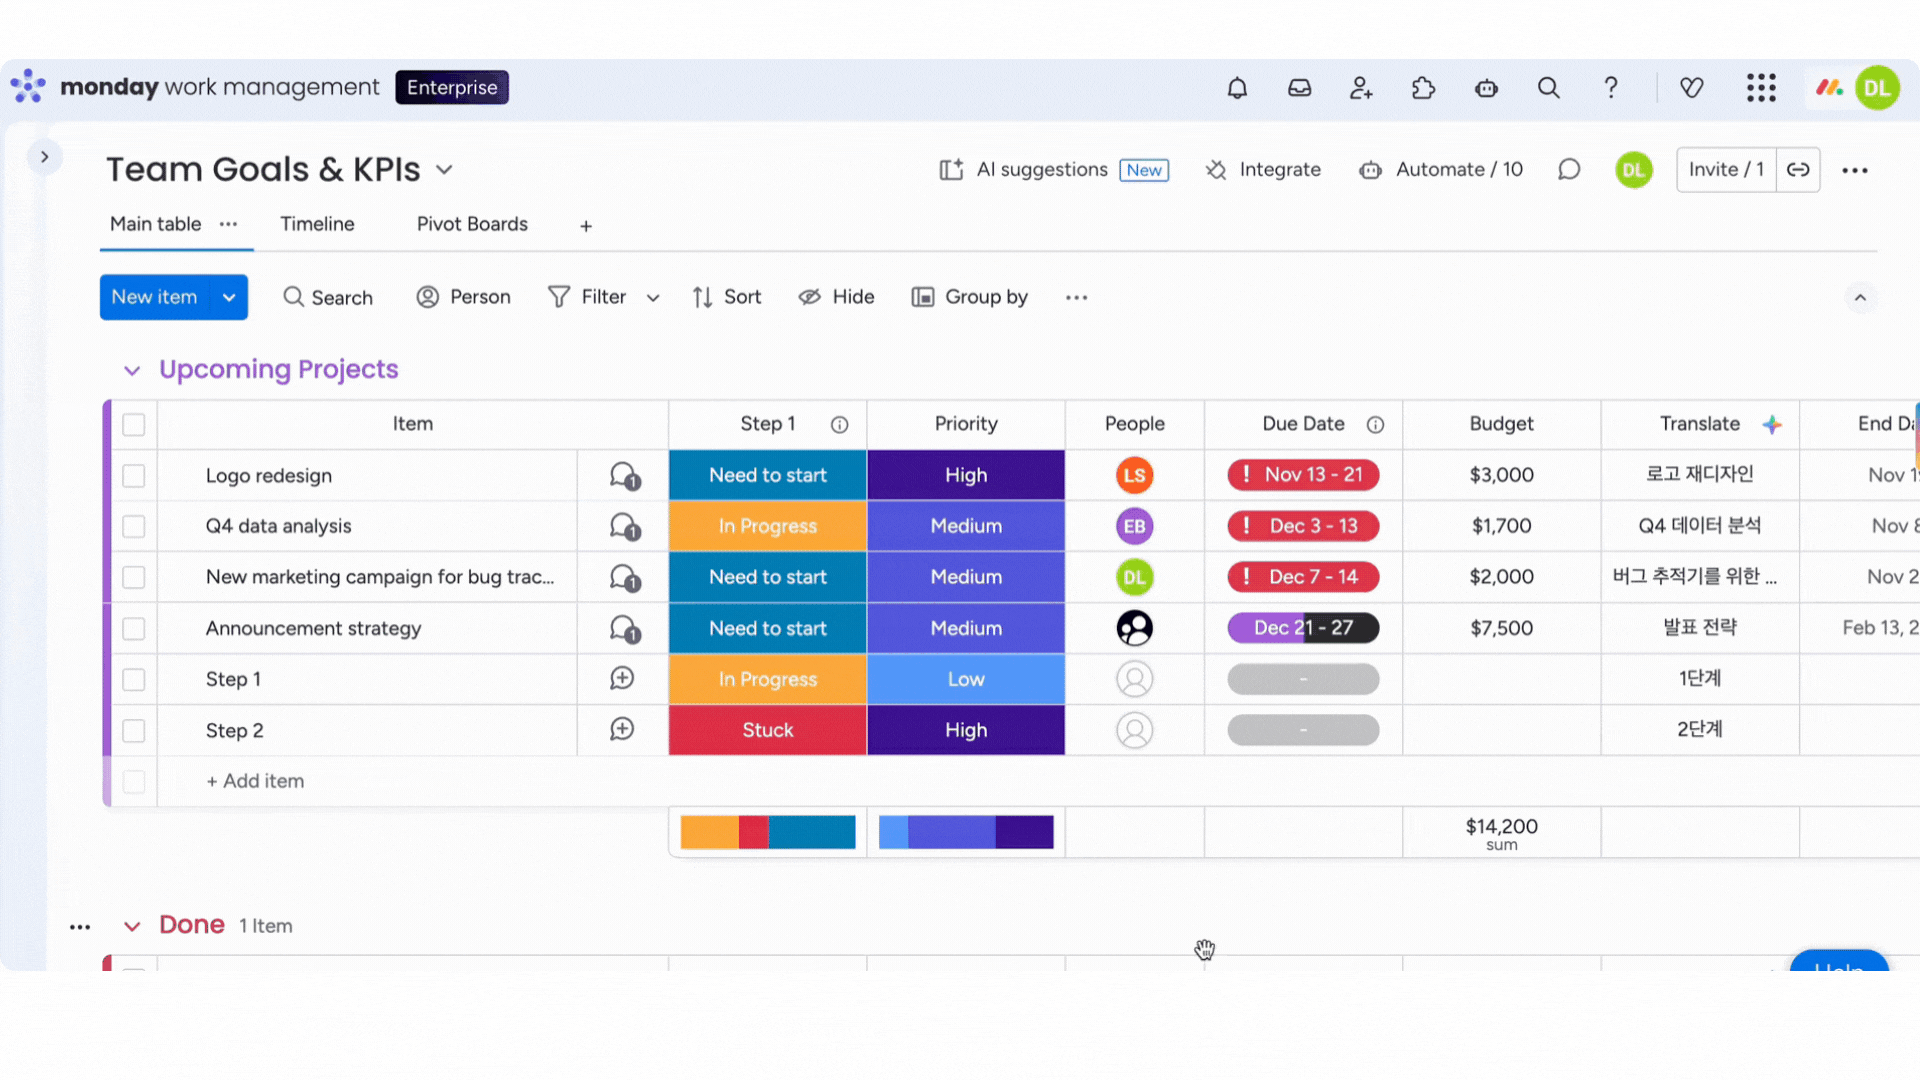
Task: Open Automate / 10 automations
Action: (x=1441, y=170)
